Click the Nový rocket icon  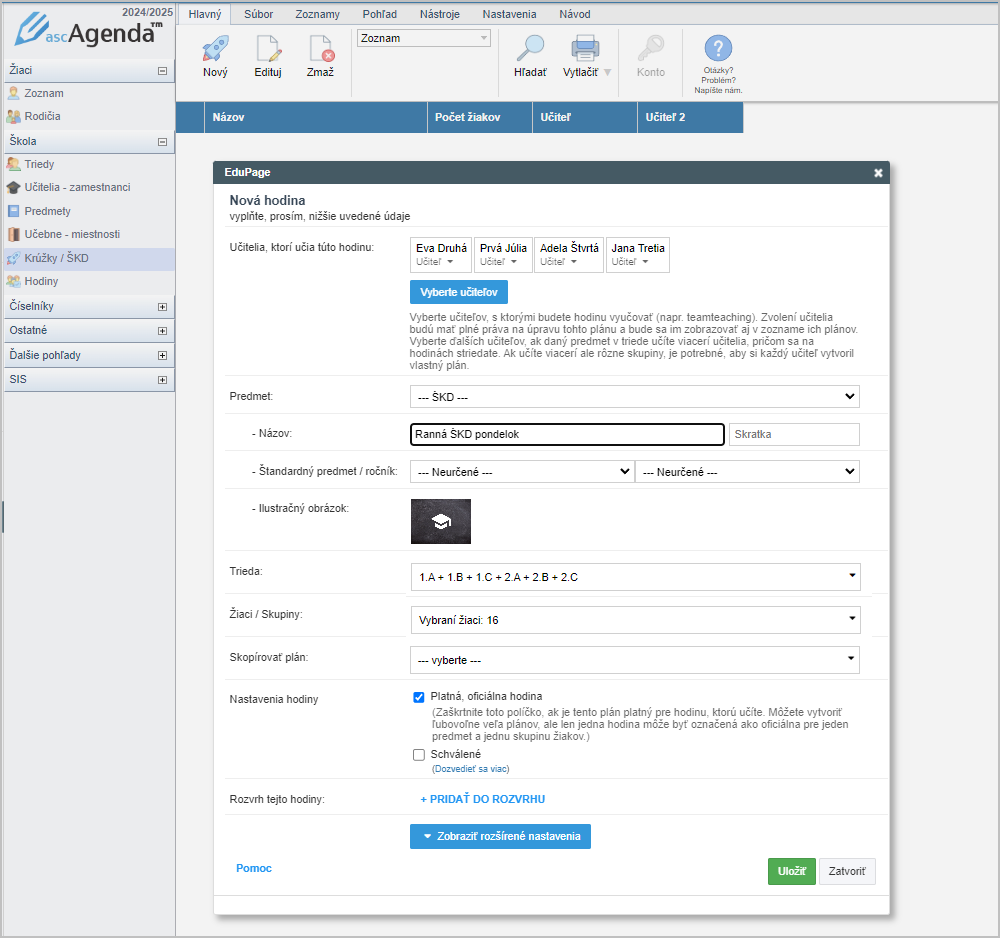216,48
